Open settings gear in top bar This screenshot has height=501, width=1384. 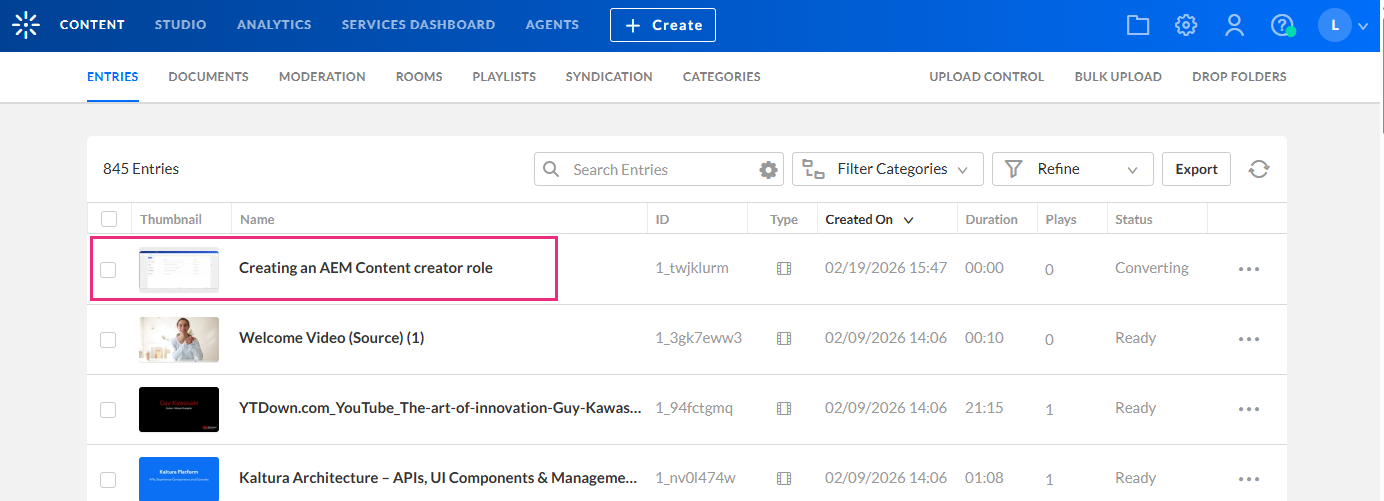pyautogui.click(x=1186, y=25)
